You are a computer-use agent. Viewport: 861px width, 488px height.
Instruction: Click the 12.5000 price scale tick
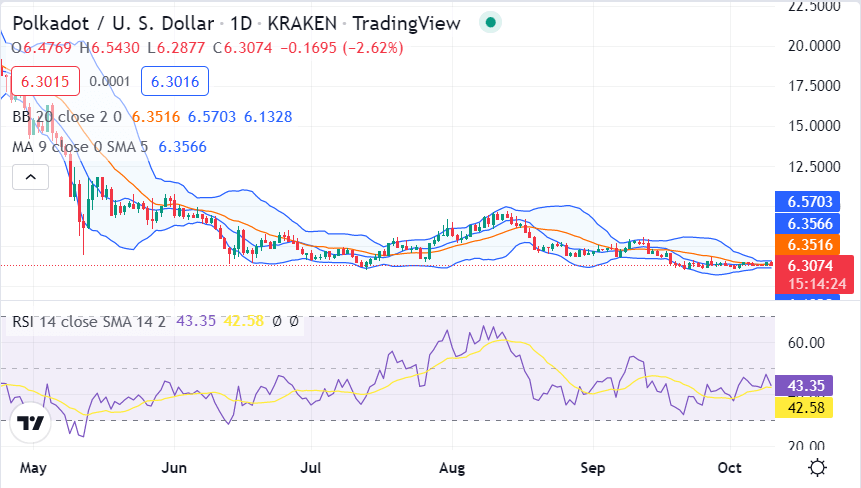click(814, 166)
